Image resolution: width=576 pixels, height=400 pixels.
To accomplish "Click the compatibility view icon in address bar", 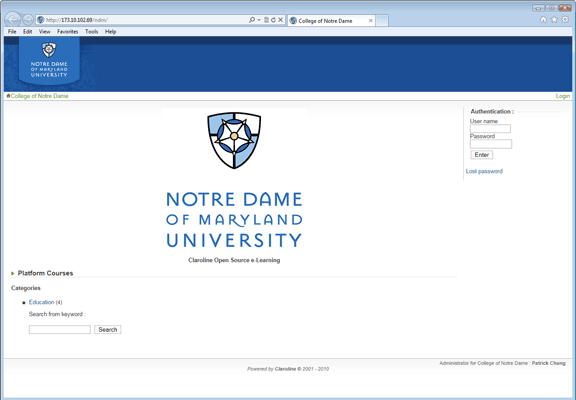I will pos(266,20).
